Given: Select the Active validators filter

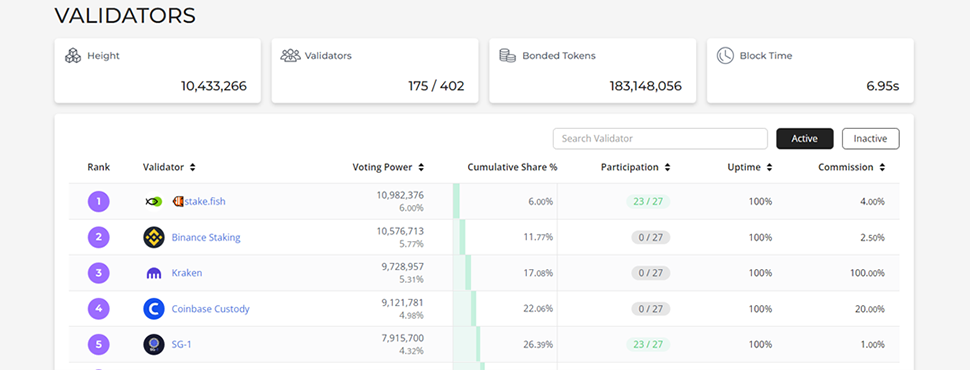Looking at the screenshot, I should click(x=805, y=139).
